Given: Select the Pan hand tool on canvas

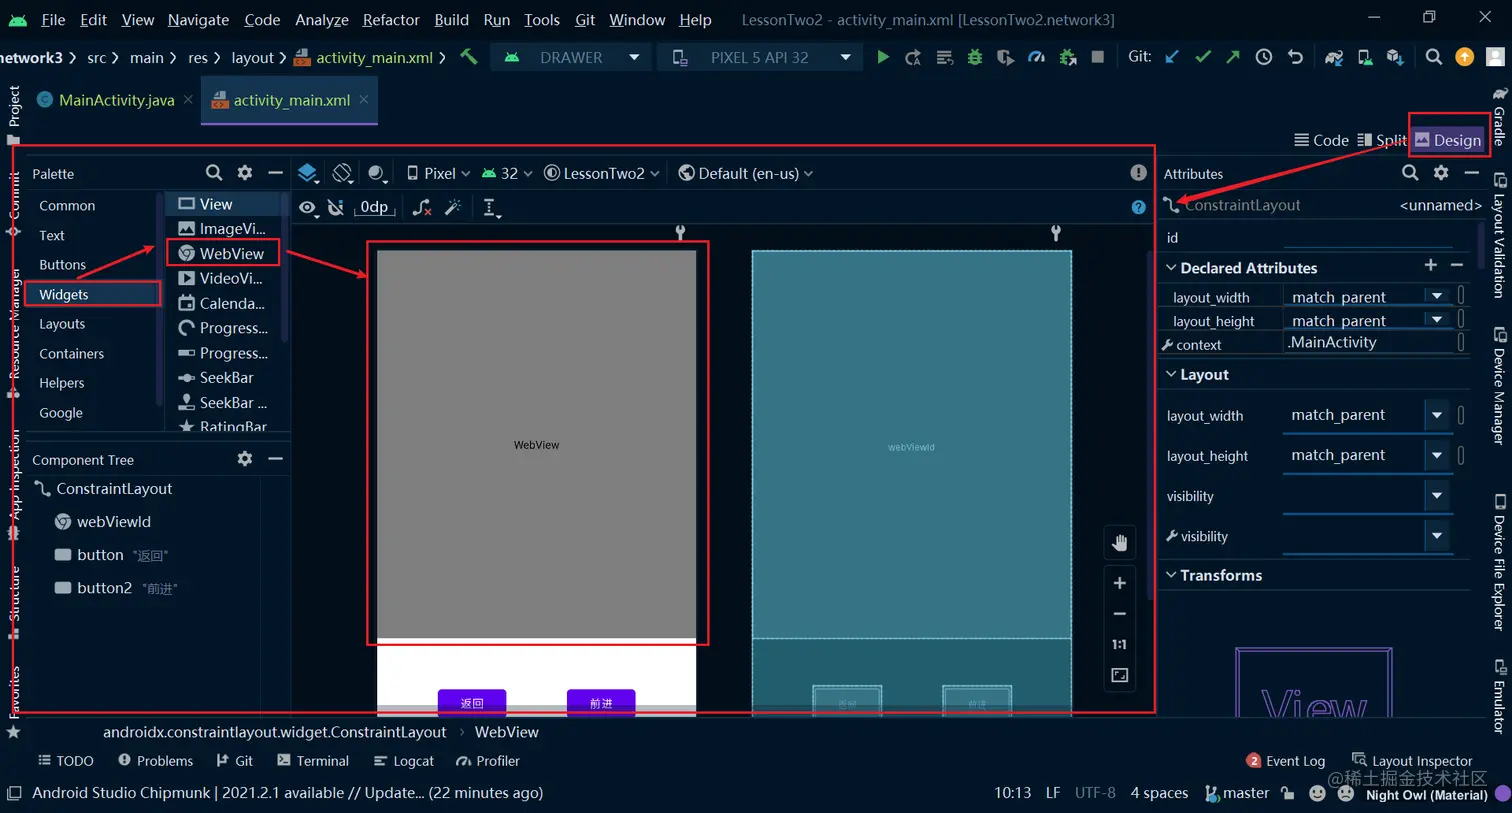Looking at the screenshot, I should pos(1120,542).
